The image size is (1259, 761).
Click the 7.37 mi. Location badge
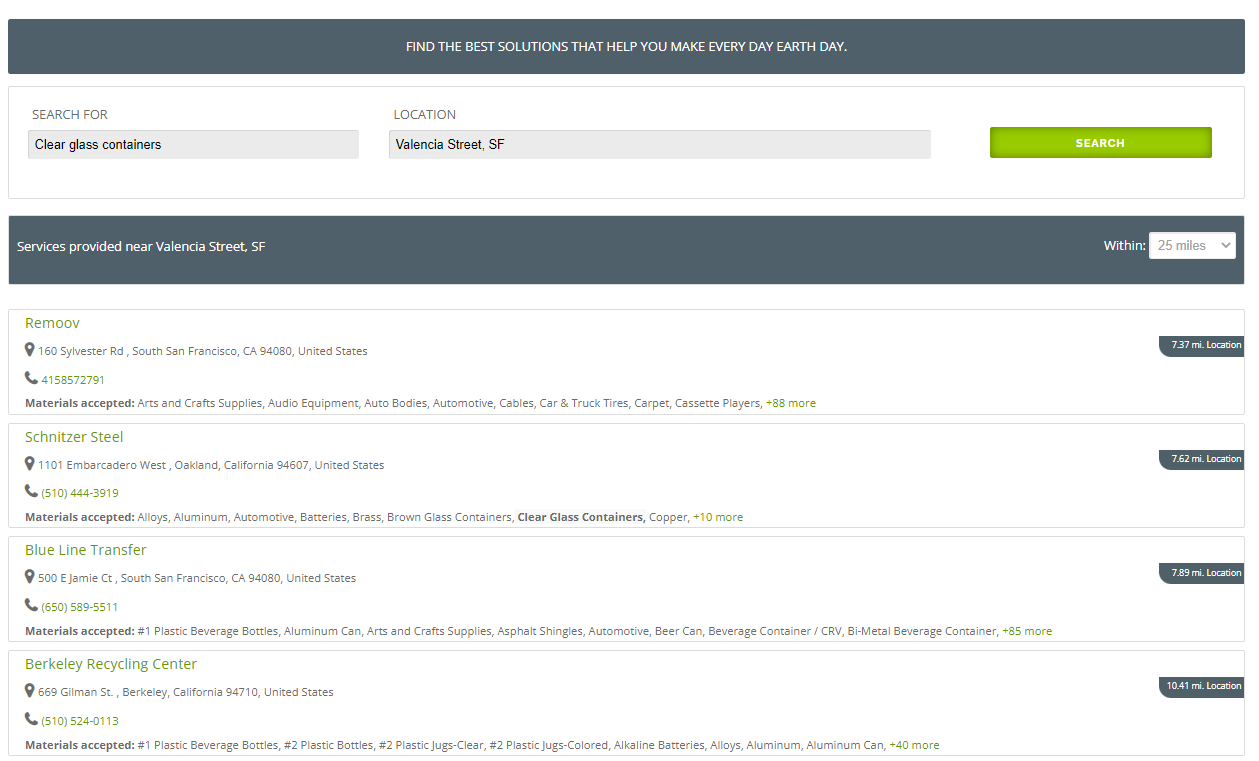click(1203, 345)
